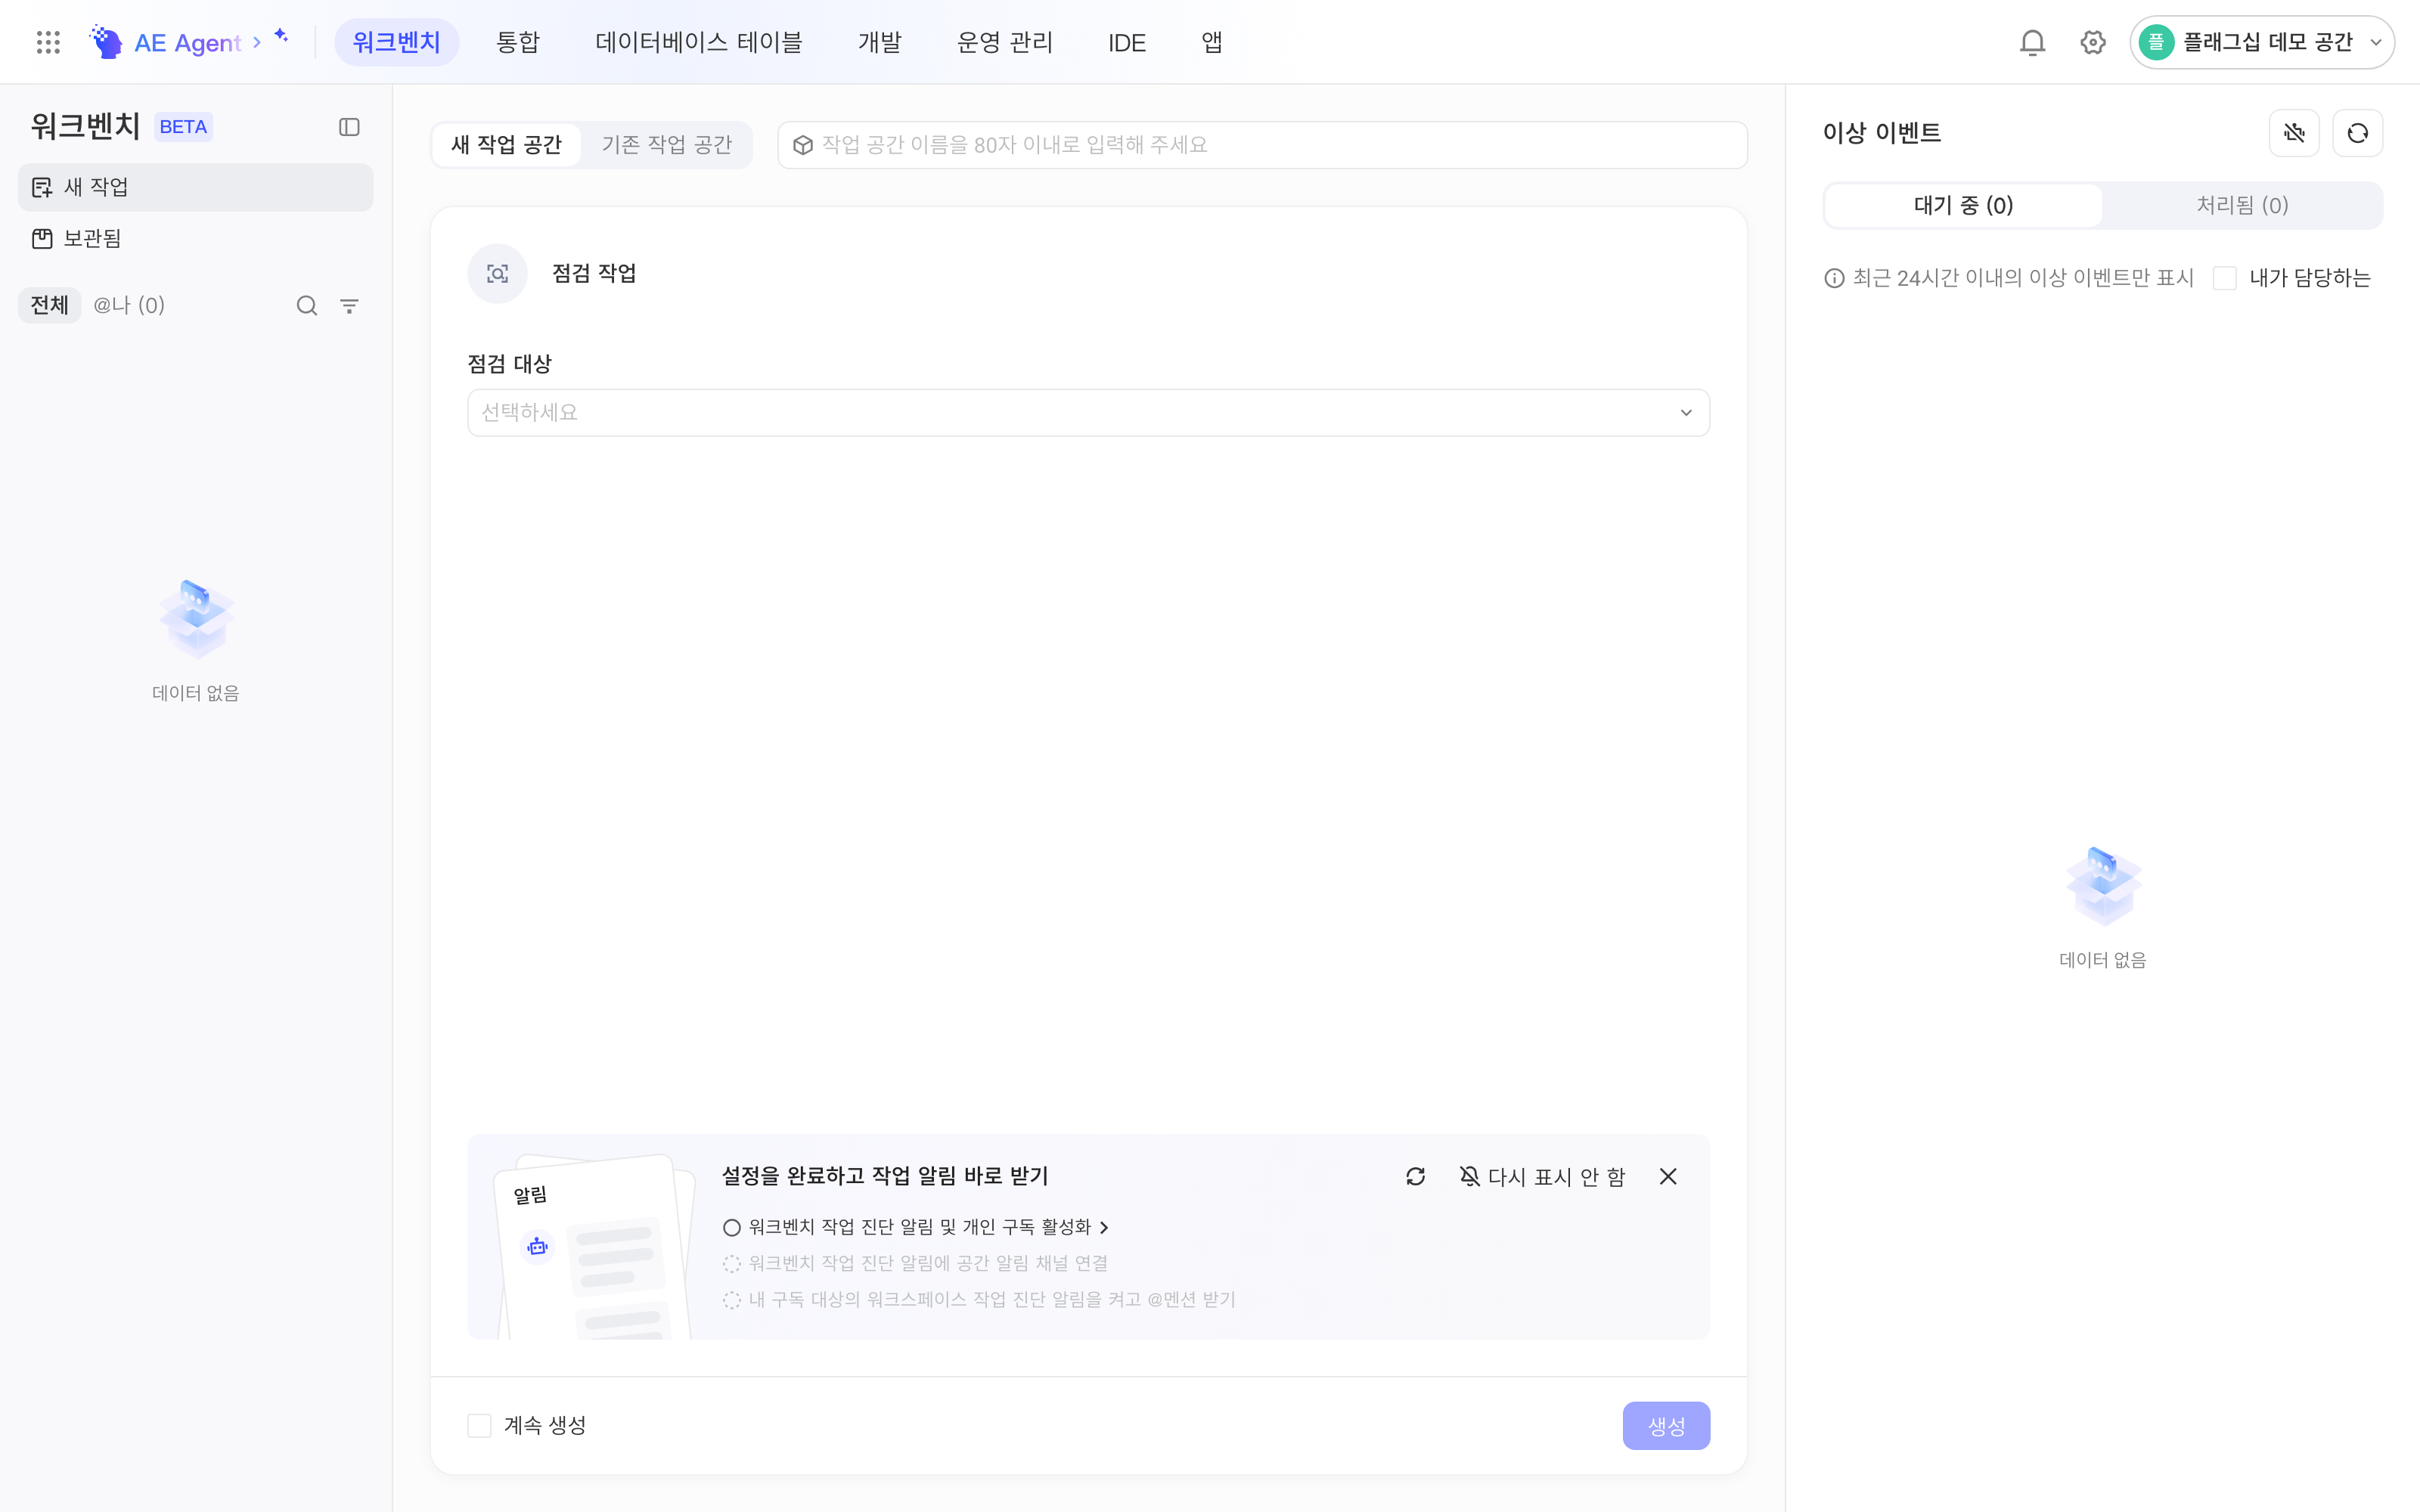Open the 점검 대상 dropdown
The height and width of the screenshot is (1512, 2420).
tap(1088, 413)
